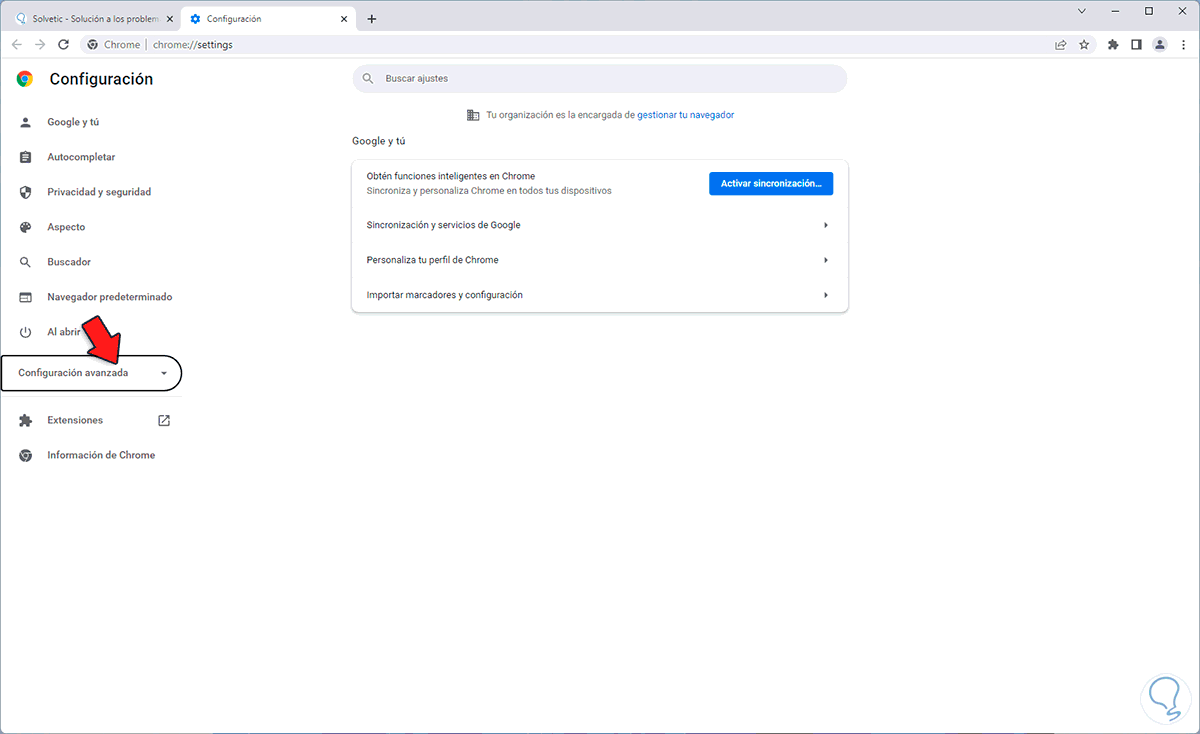Click the Chrome logo next to Configuración
This screenshot has width=1200, height=734.
coord(25,79)
